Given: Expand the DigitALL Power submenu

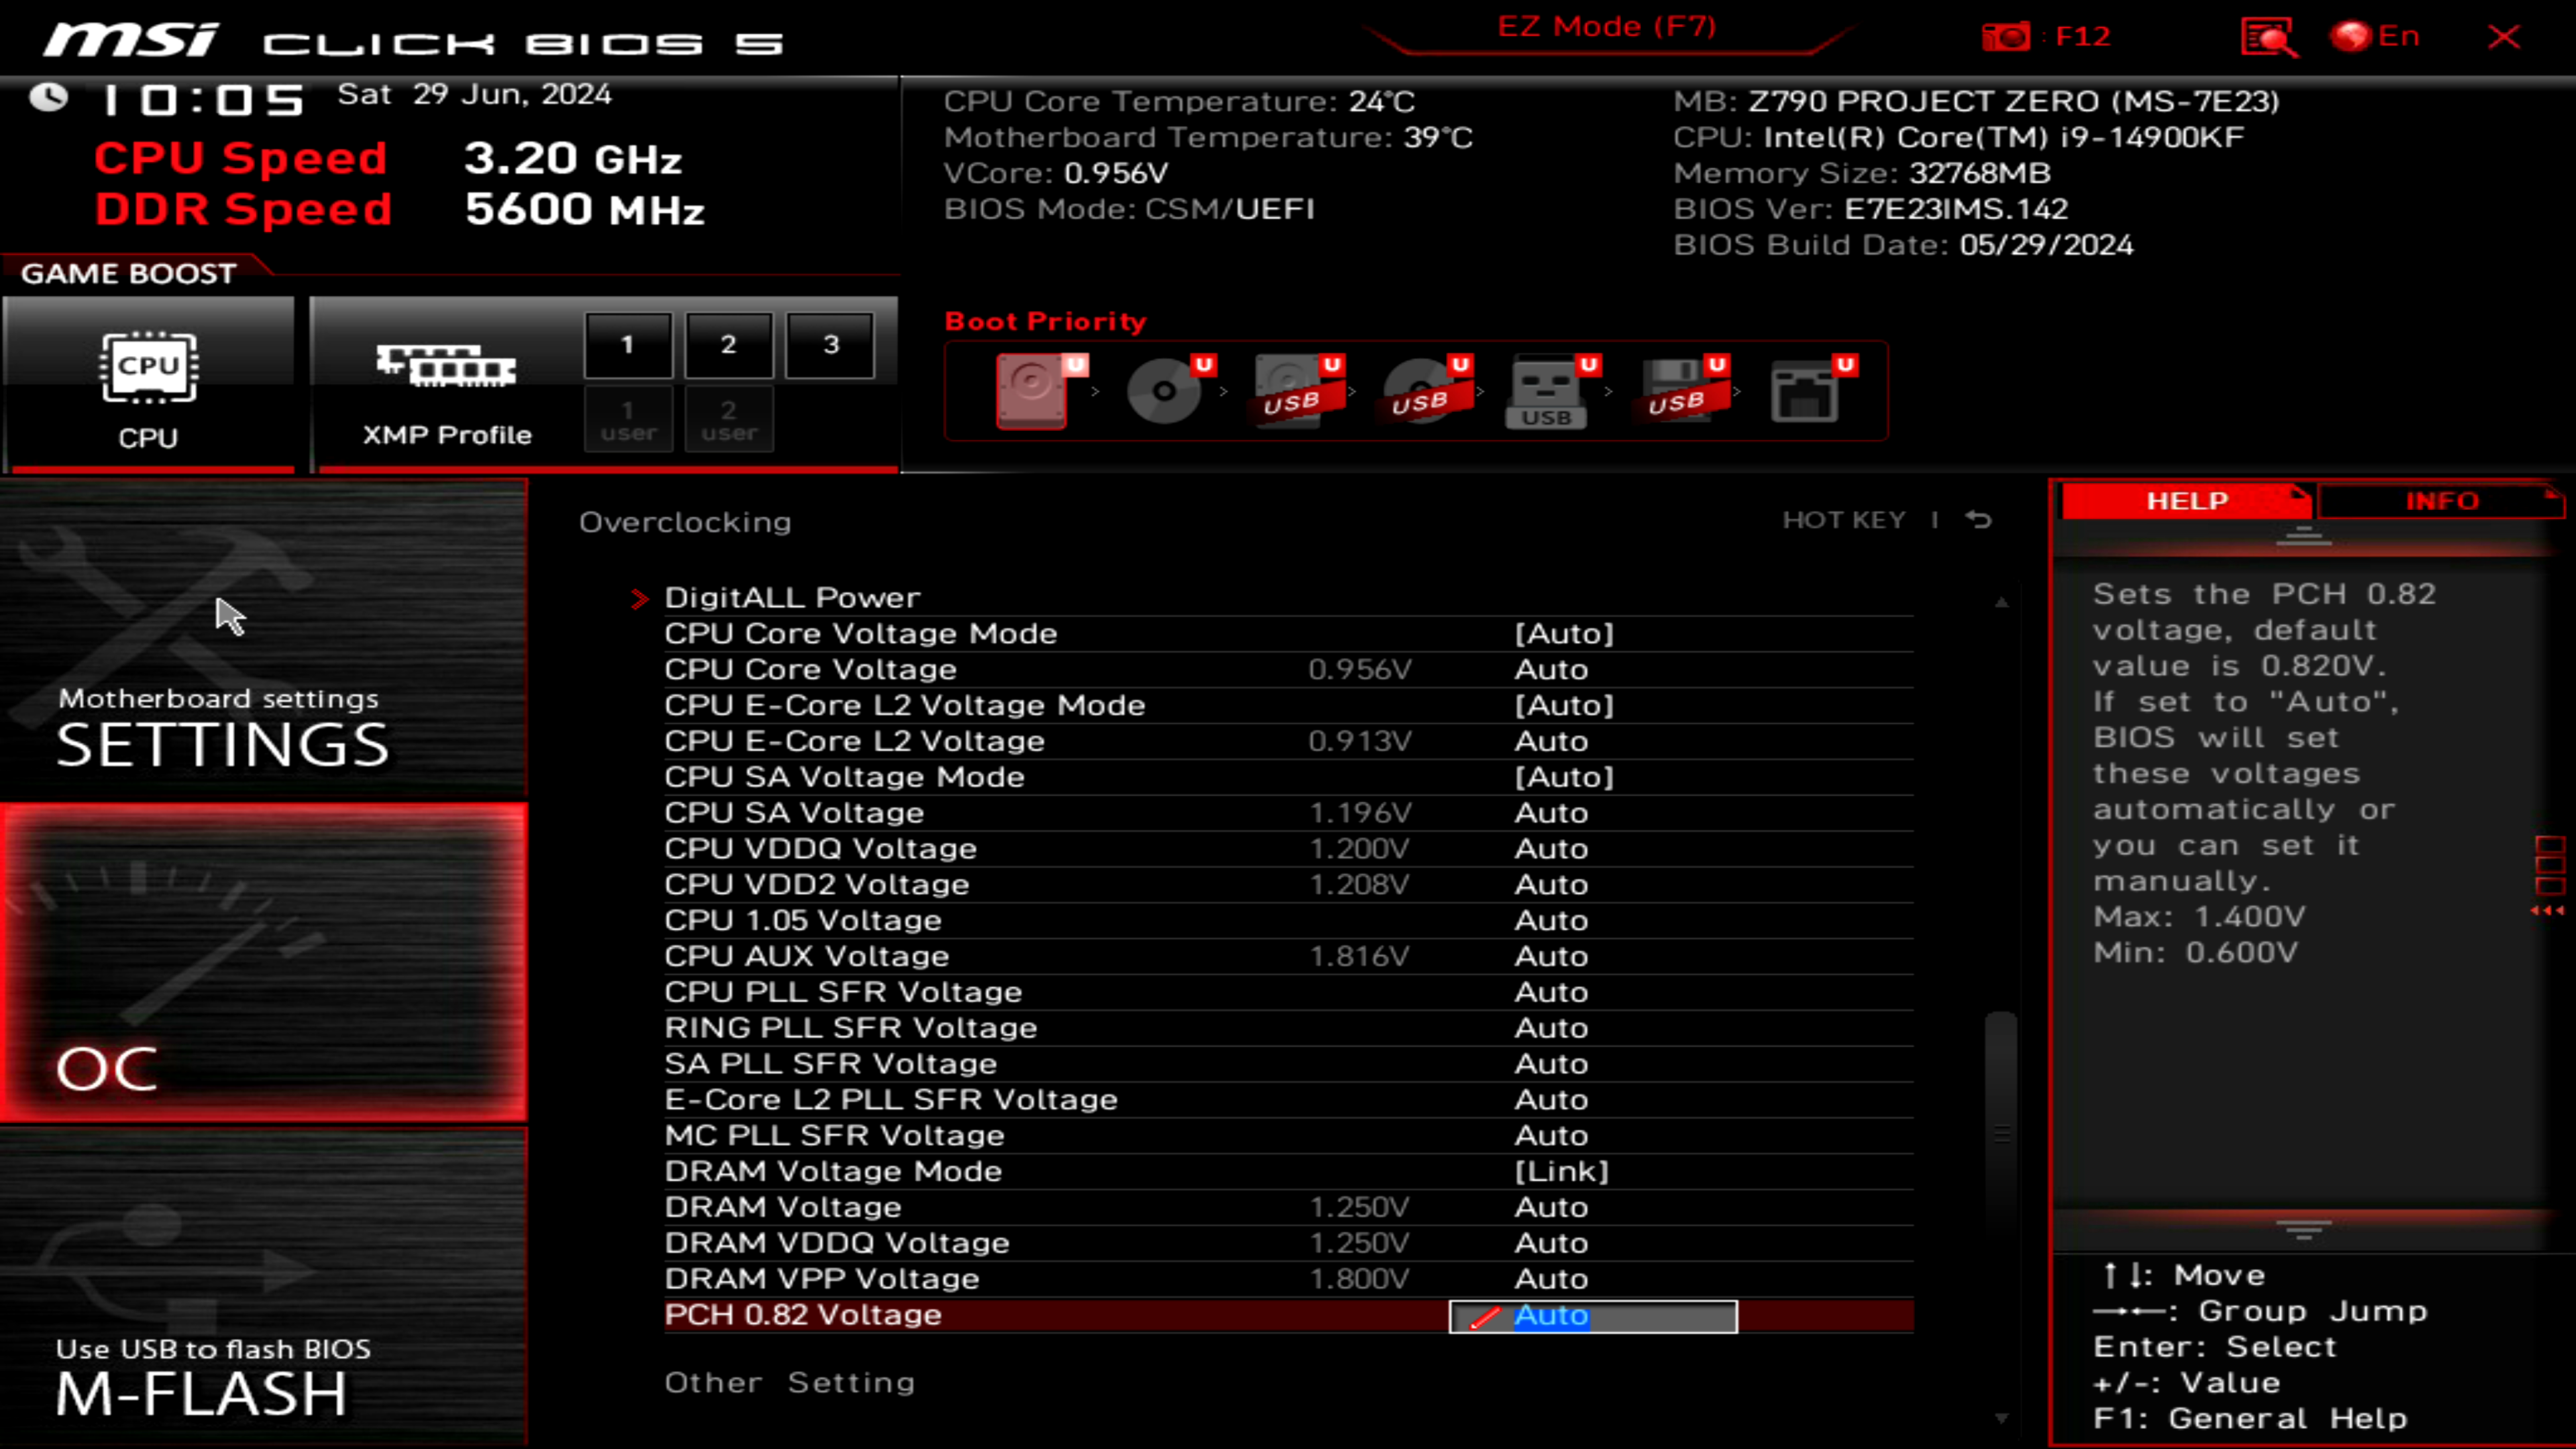Looking at the screenshot, I should coord(792,596).
